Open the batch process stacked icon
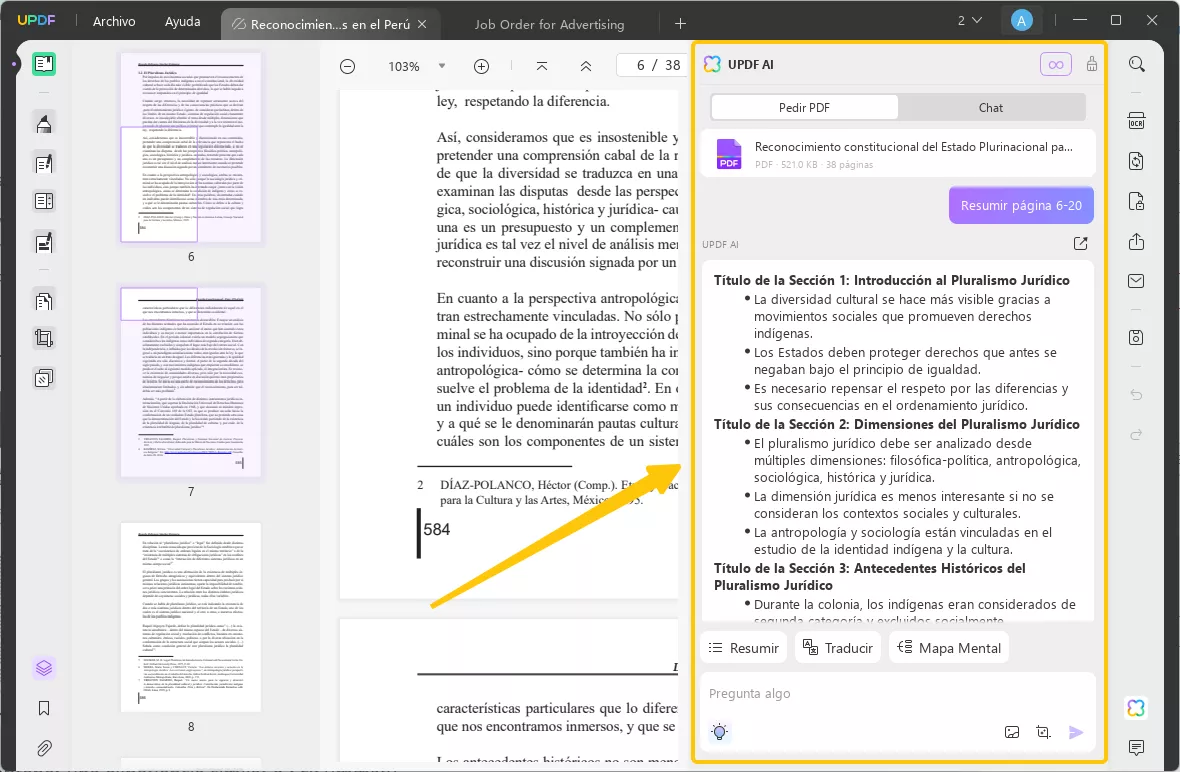The image size is (1180, 772). (44, 377)
